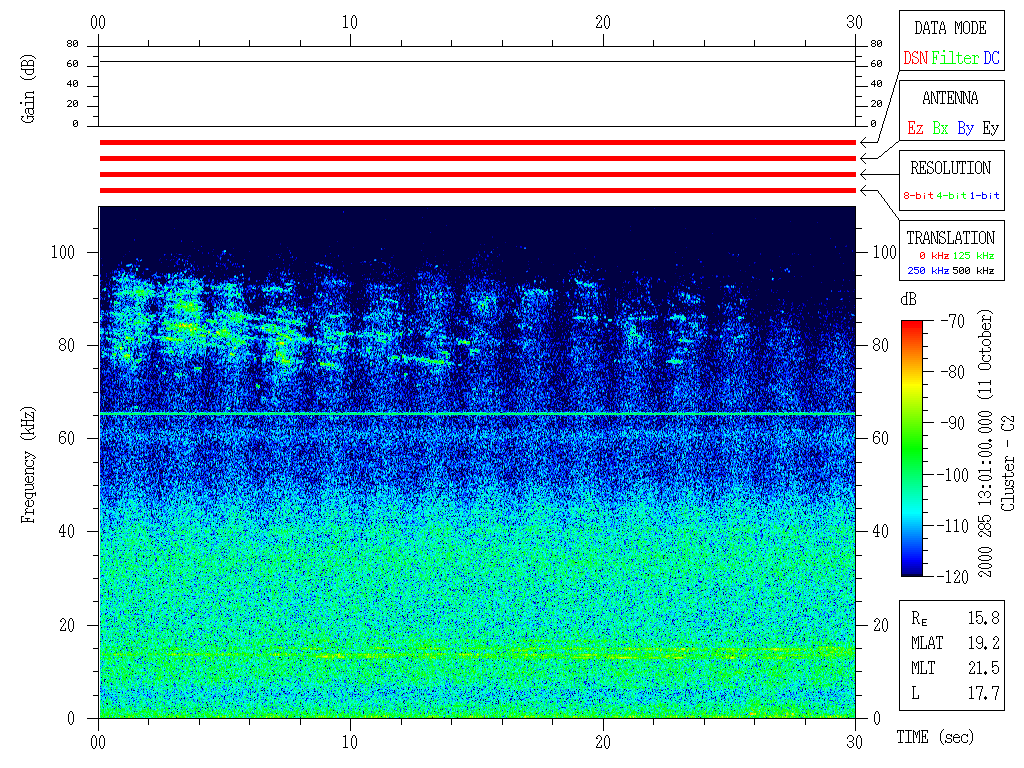The image size is (1024, 768).
Task: Select the red Ez antenna label
Action: (915, 129)
